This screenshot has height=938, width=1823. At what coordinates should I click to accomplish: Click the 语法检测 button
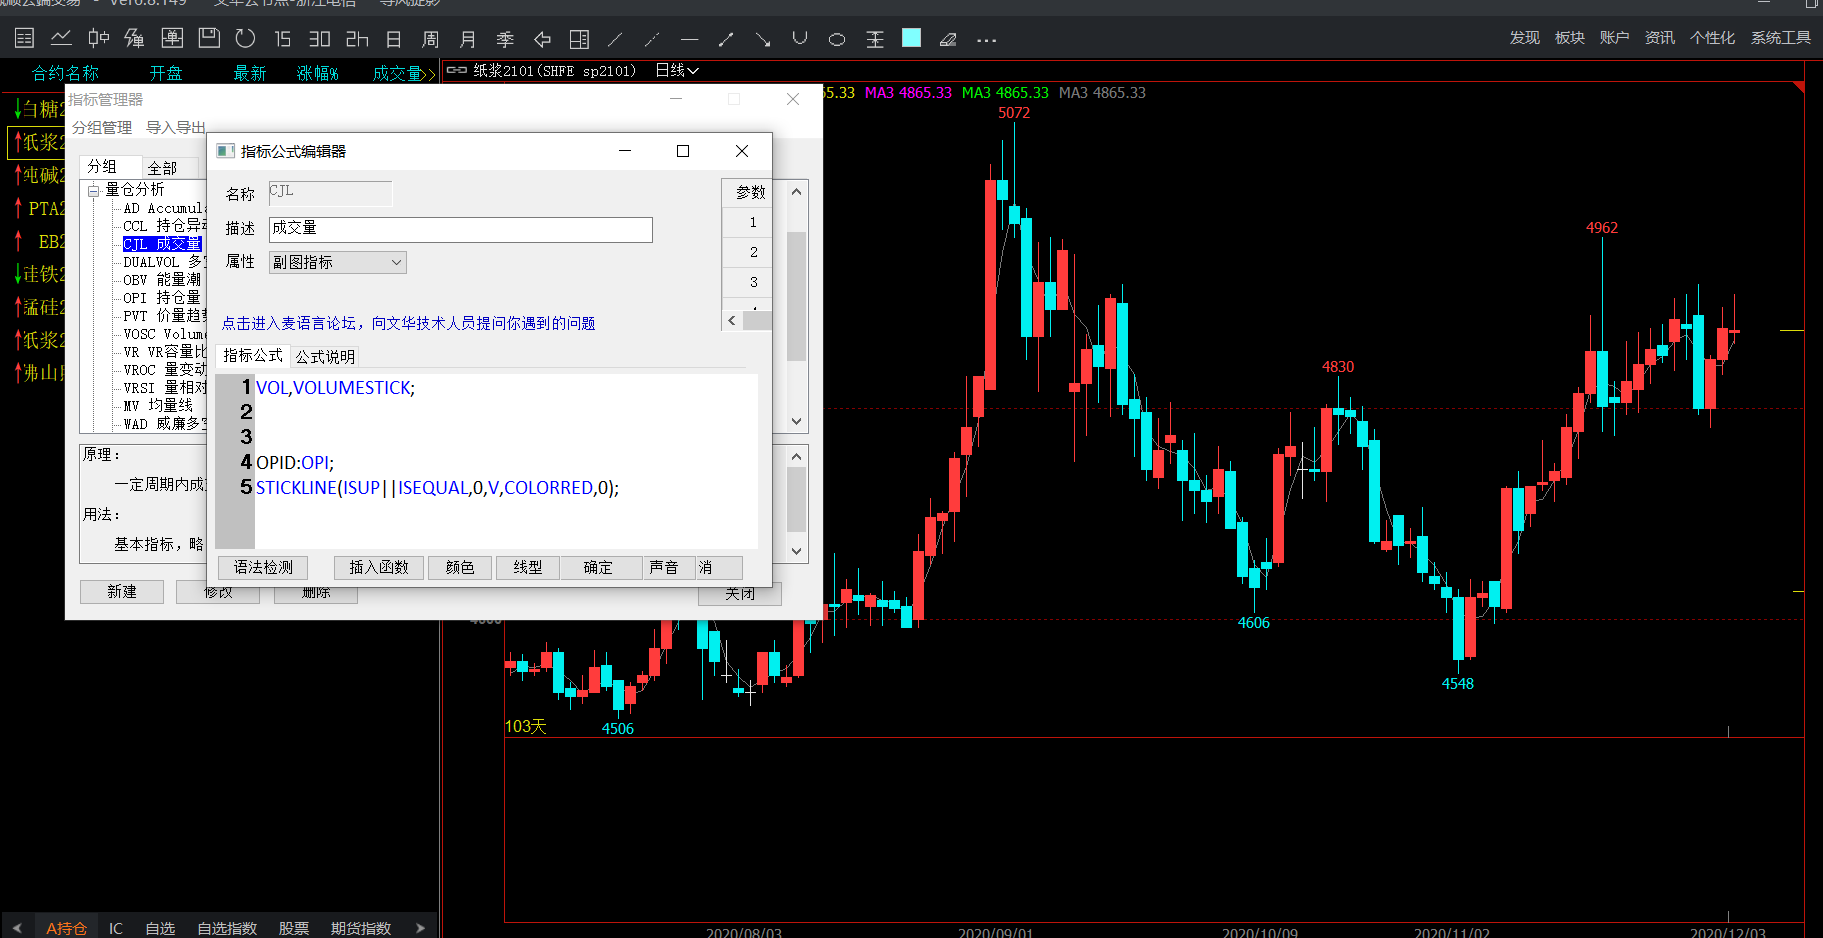pos(263,568)
